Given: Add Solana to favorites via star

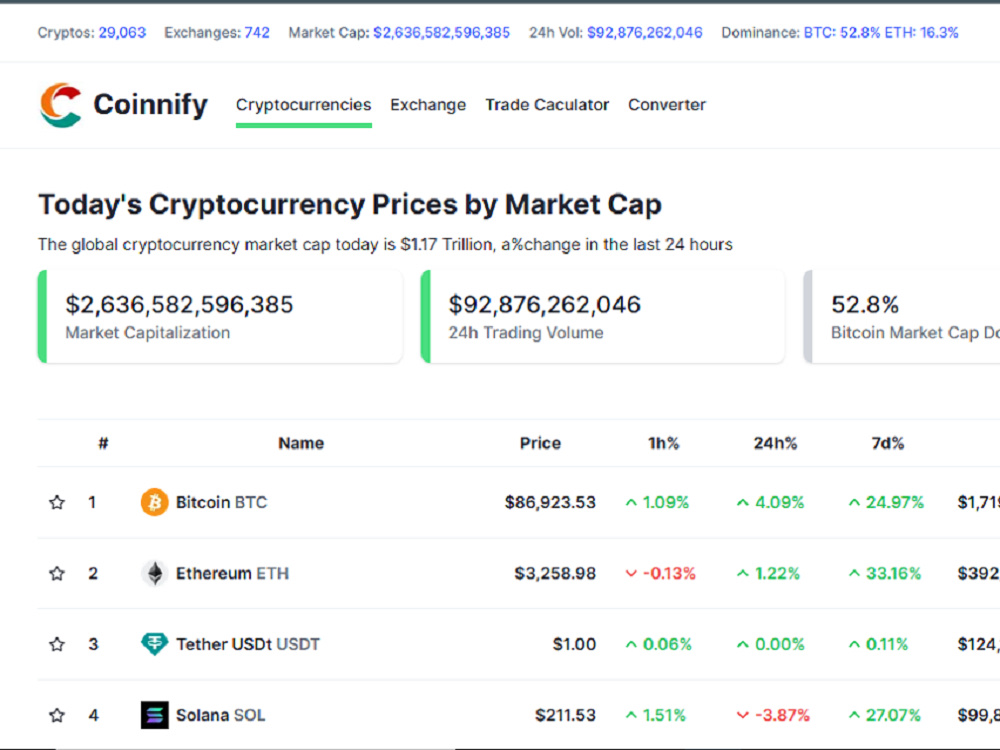Looking at the screenshot, I should point(57,715).
